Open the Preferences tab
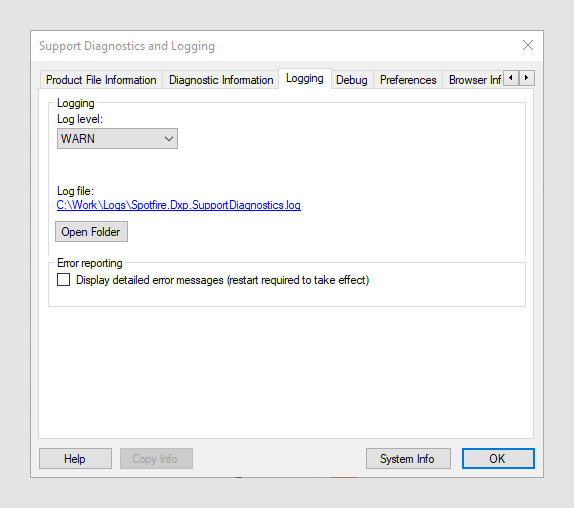Image resolution: width=574 pixels, height=508 pixels. click(x=408, y=80)
